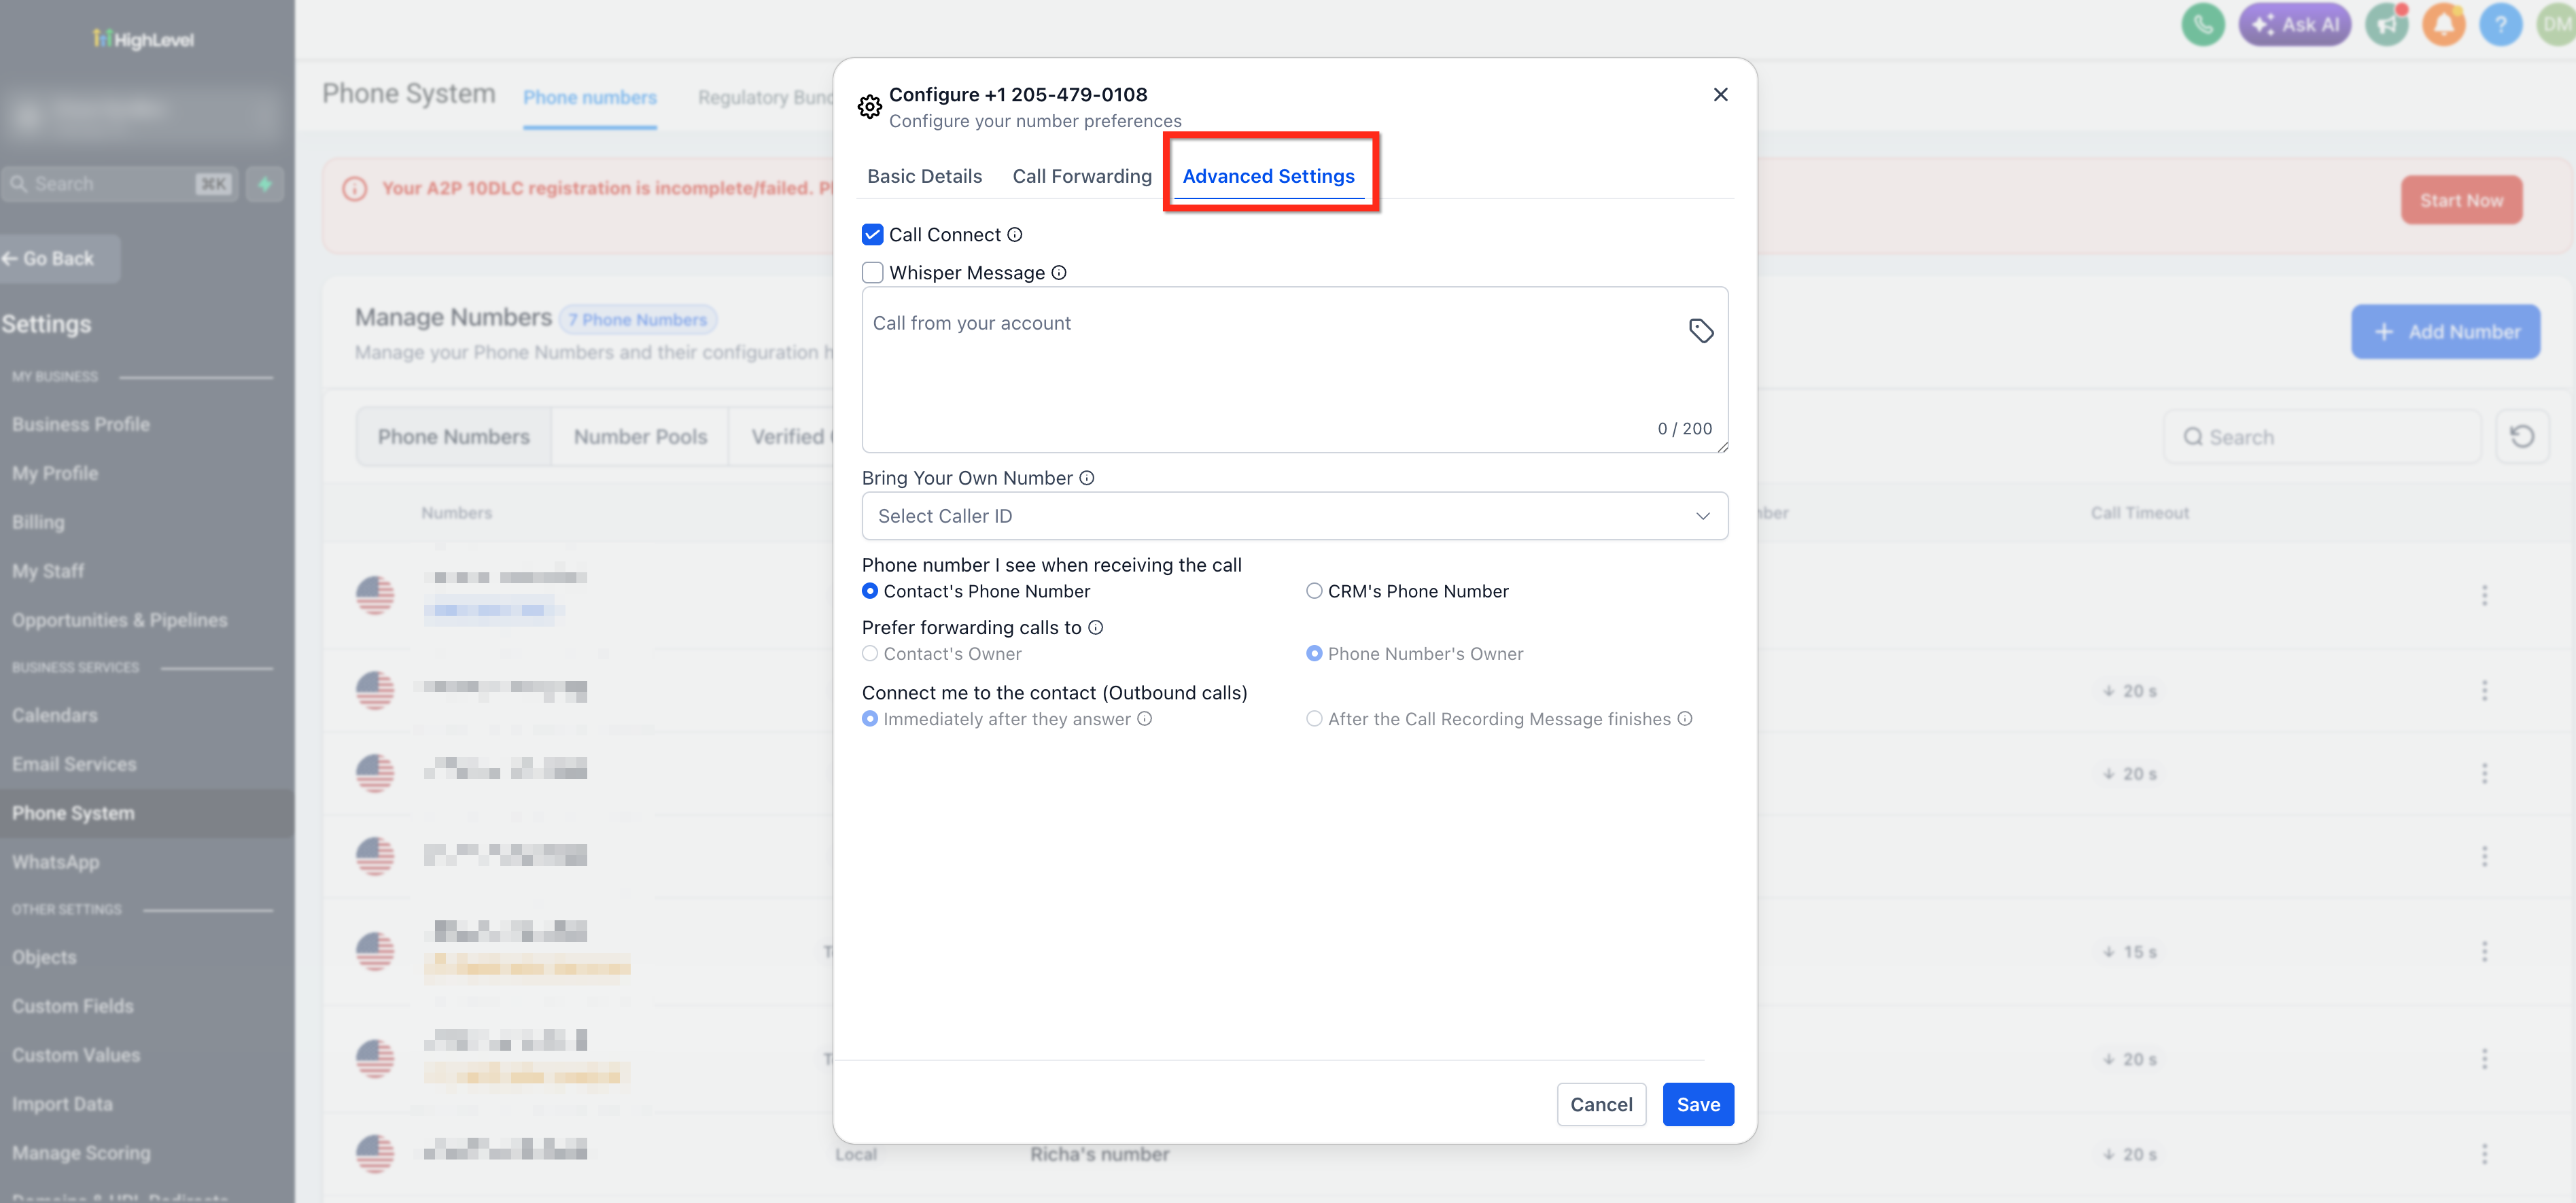Click the Add Number button
The image size is (2576, 1203).
[x=2445, y=332]
